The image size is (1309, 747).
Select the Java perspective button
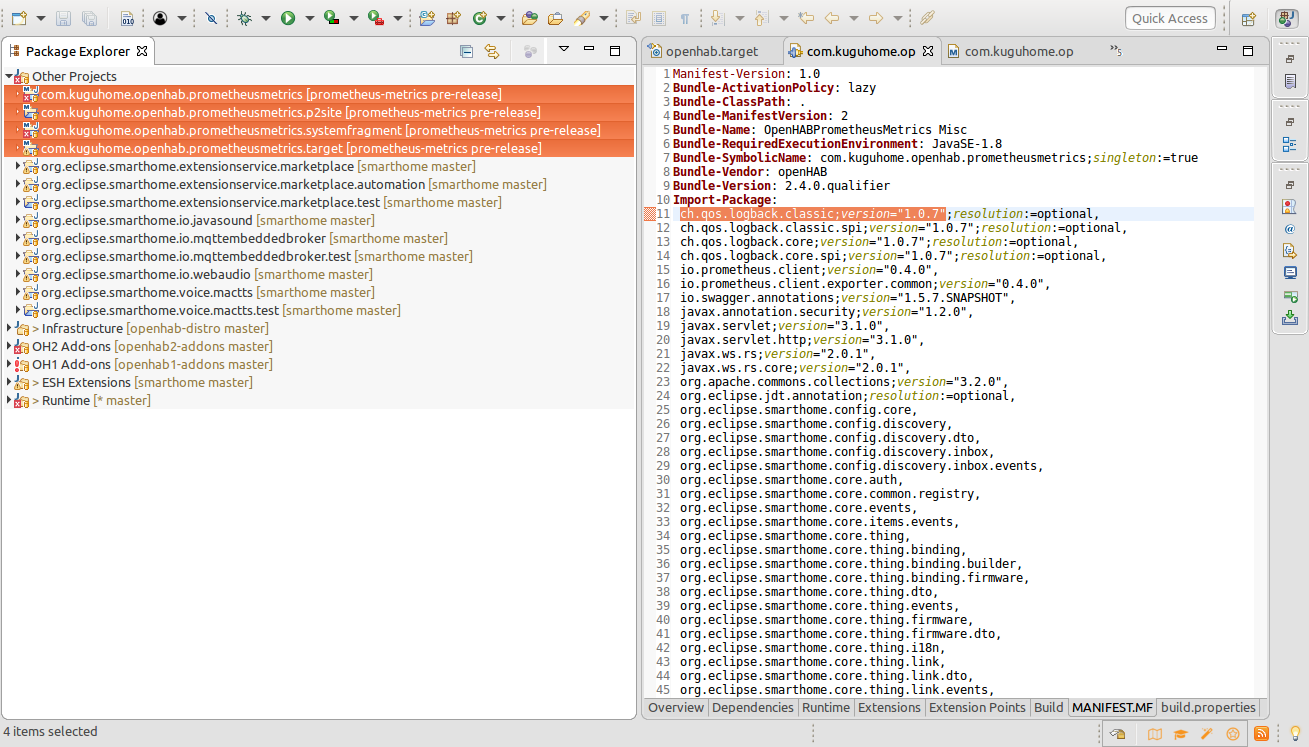(x=1286, y=18)
